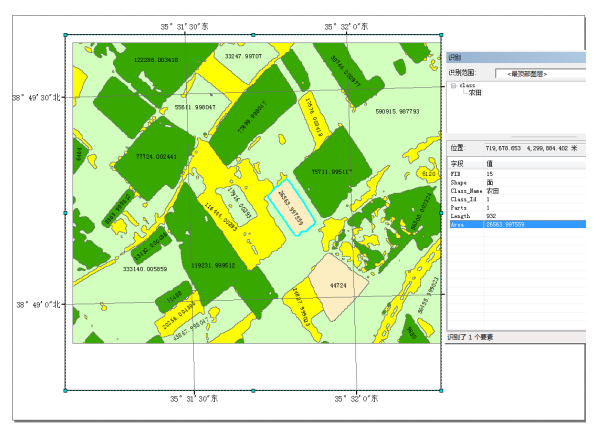Click the bottom 35° 31' 30" 东 grid label
Image resolution: width=604 pixels, height=432 pixels.
[x=194, y=398]
